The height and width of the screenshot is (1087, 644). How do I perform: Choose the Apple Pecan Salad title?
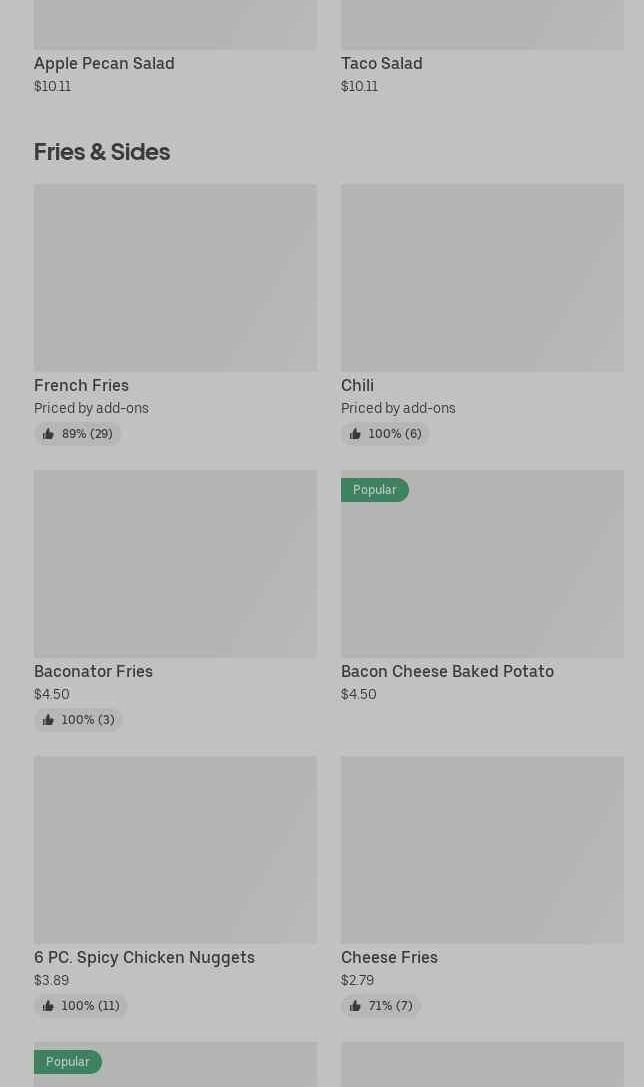coord(104,63)
